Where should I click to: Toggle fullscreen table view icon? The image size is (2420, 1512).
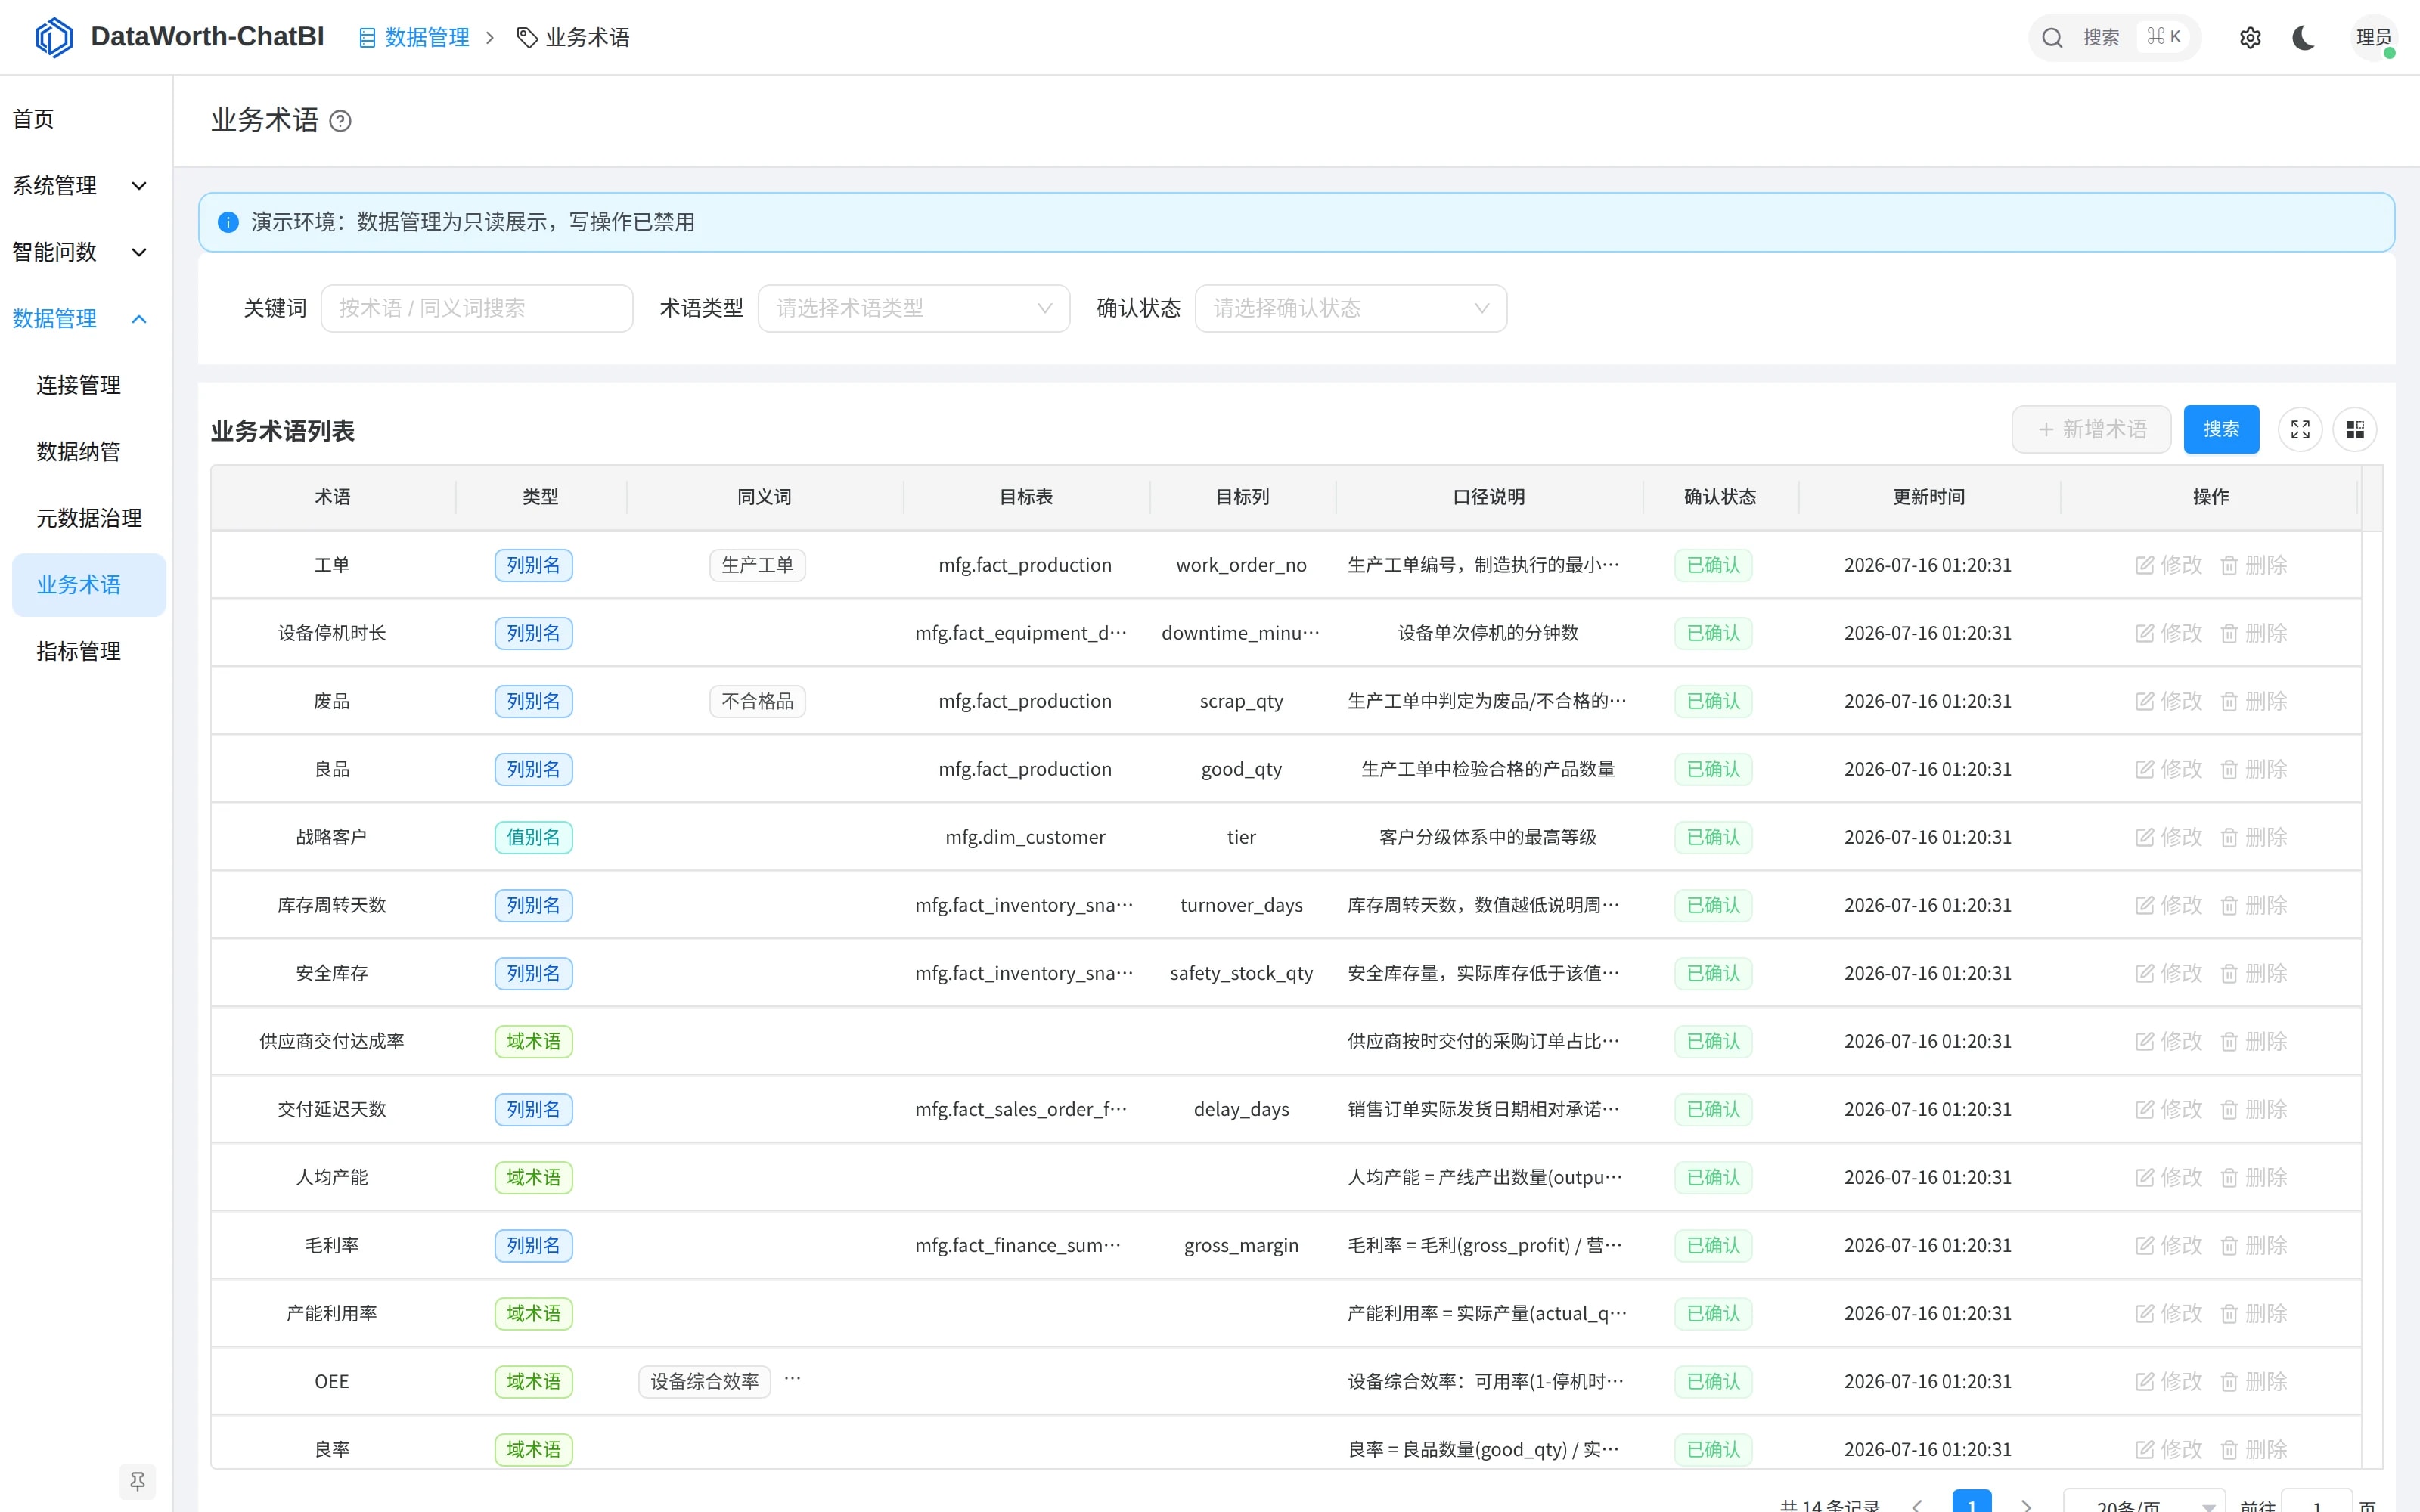(2300, 429)
